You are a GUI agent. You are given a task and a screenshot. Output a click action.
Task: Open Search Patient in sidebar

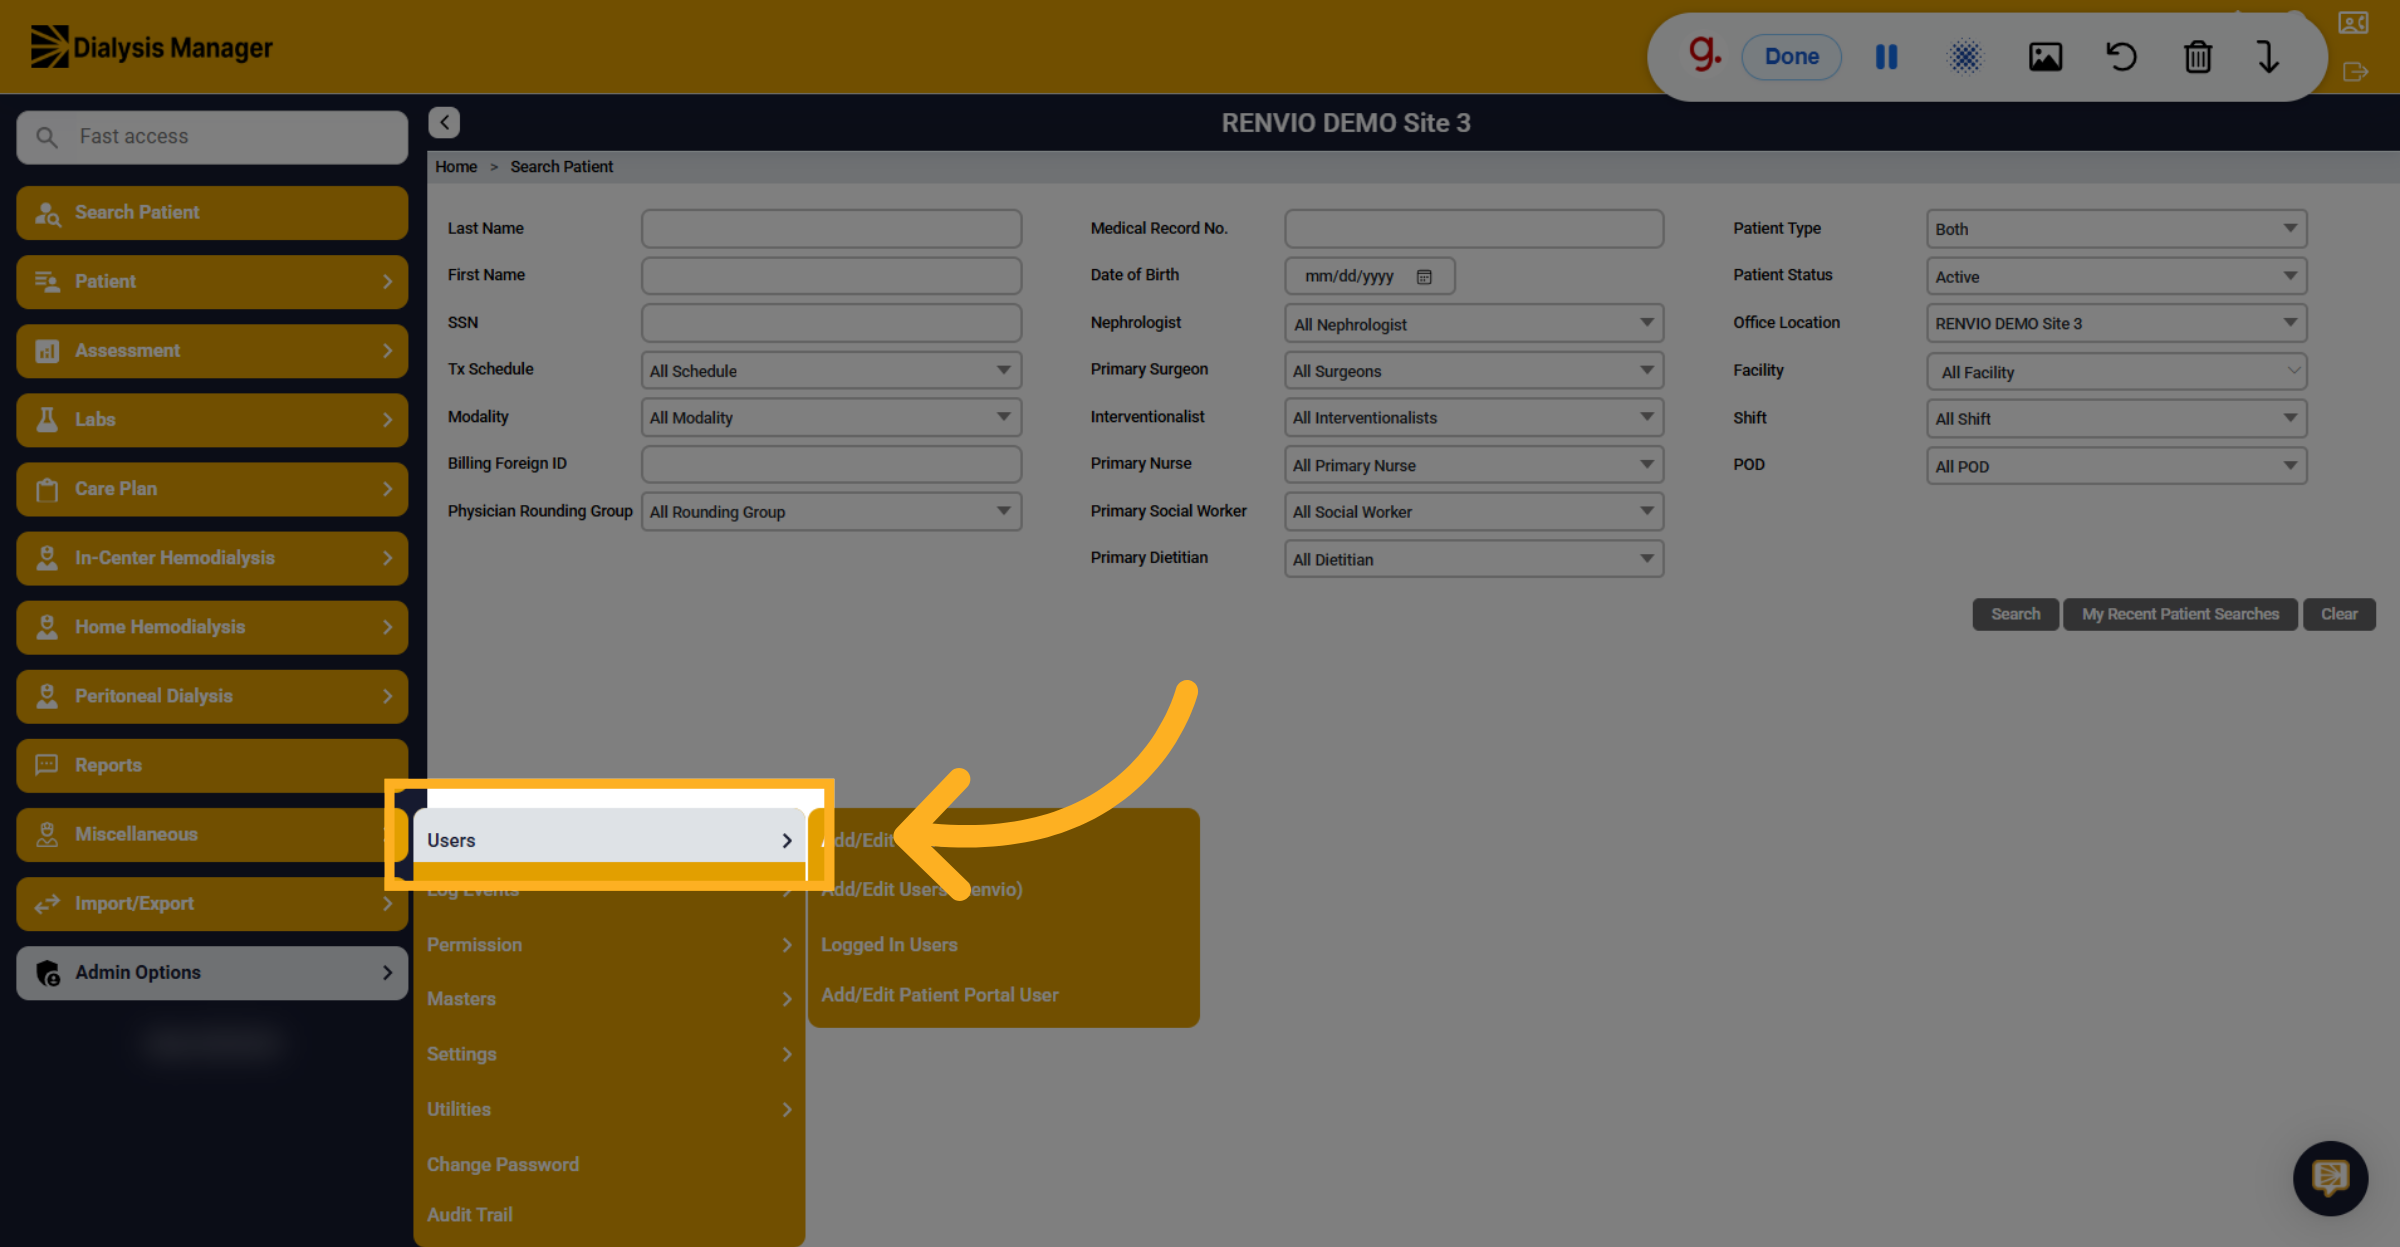(x=212, y=213)
